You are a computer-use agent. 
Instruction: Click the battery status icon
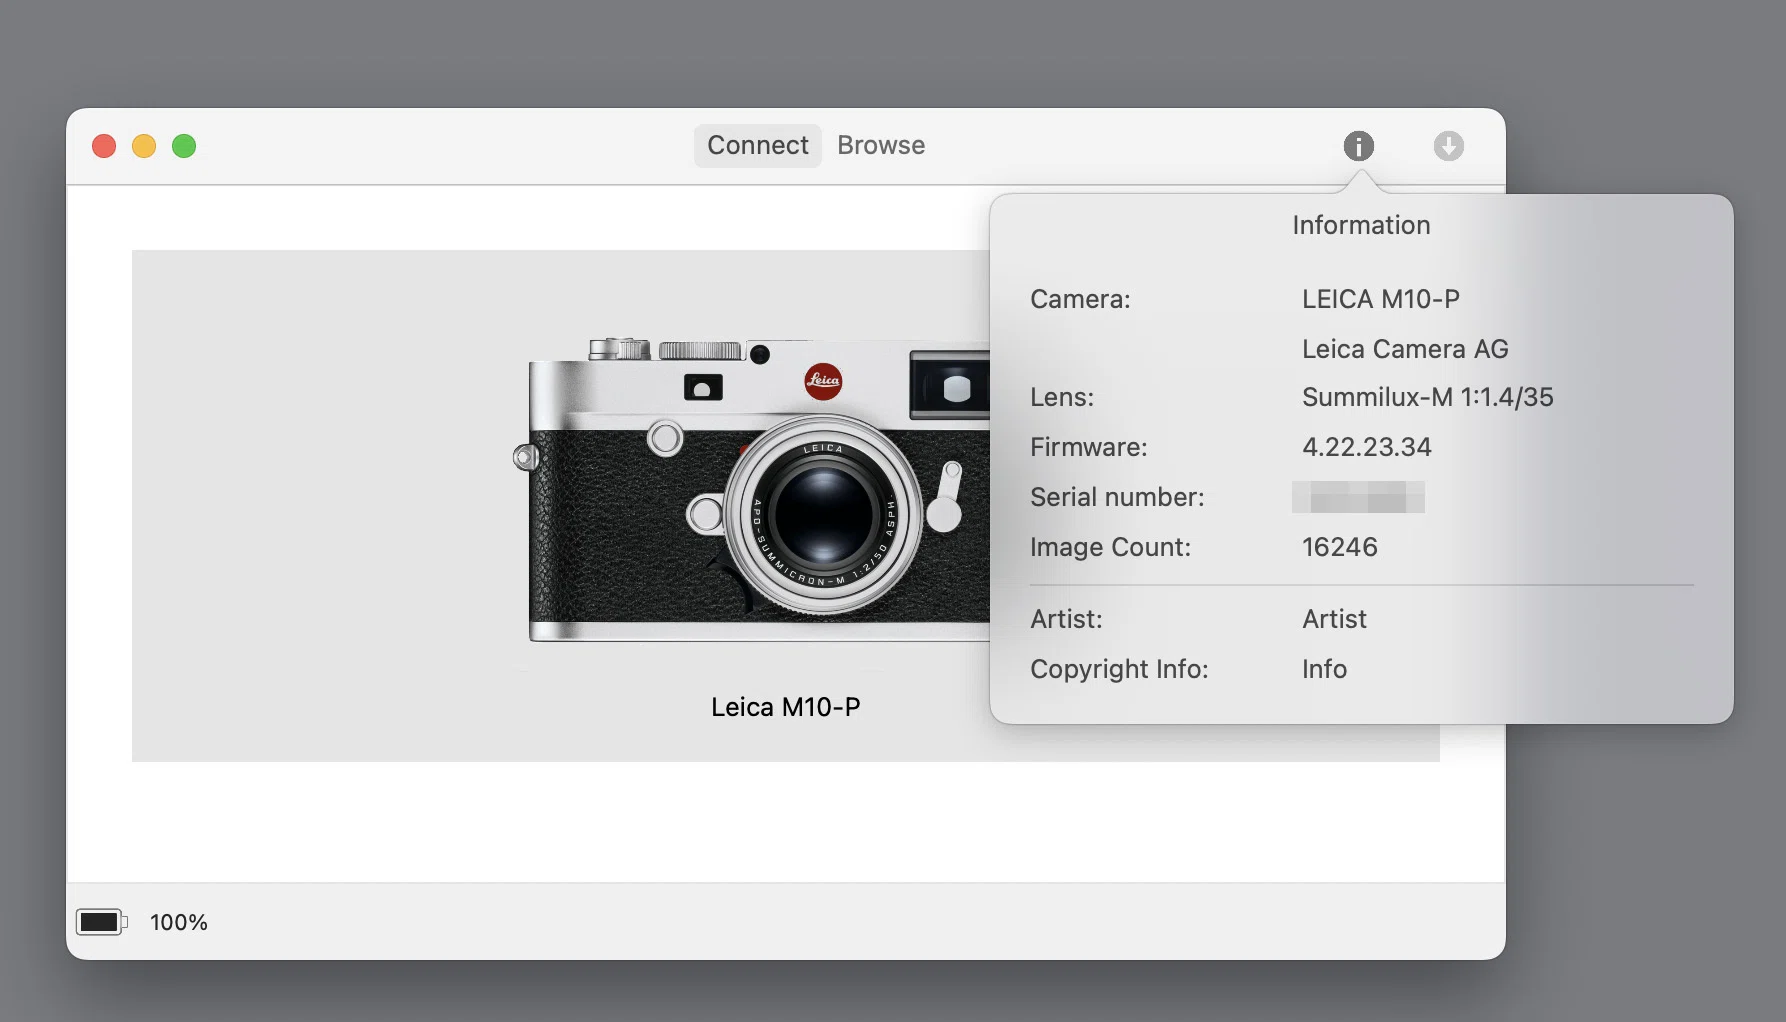click(x=101, y=922)
